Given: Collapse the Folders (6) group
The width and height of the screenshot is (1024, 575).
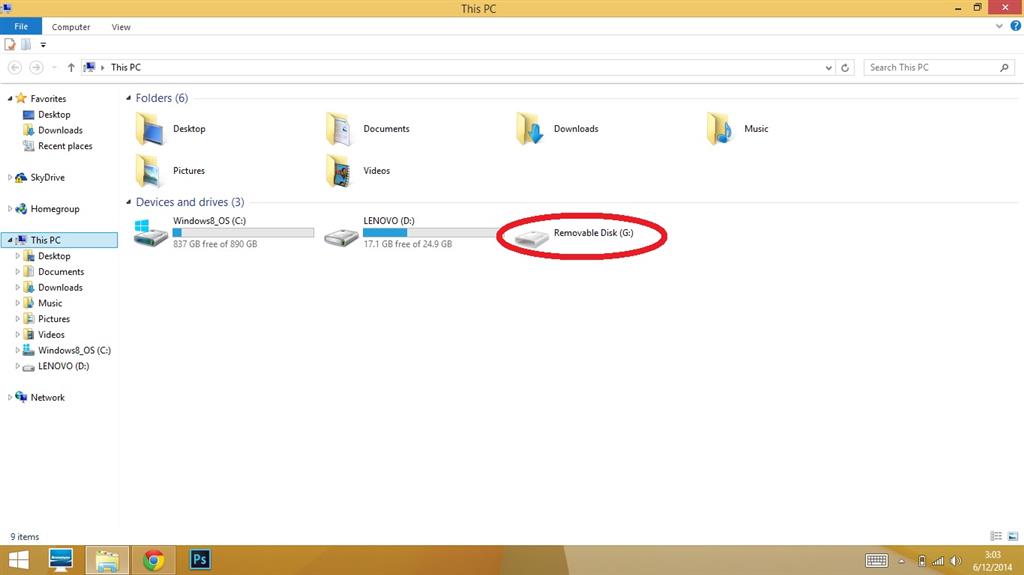Looking at the screenshot, I should coord(128,98).
